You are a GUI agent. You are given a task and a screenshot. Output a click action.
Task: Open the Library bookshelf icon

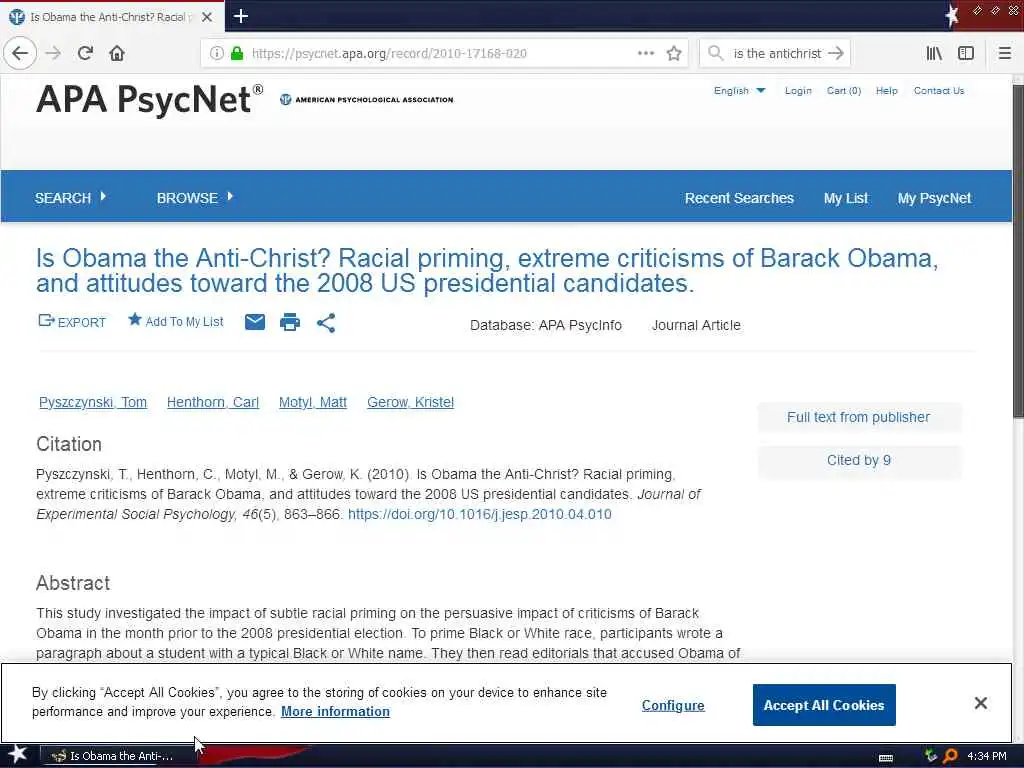[x=934, y=54]
